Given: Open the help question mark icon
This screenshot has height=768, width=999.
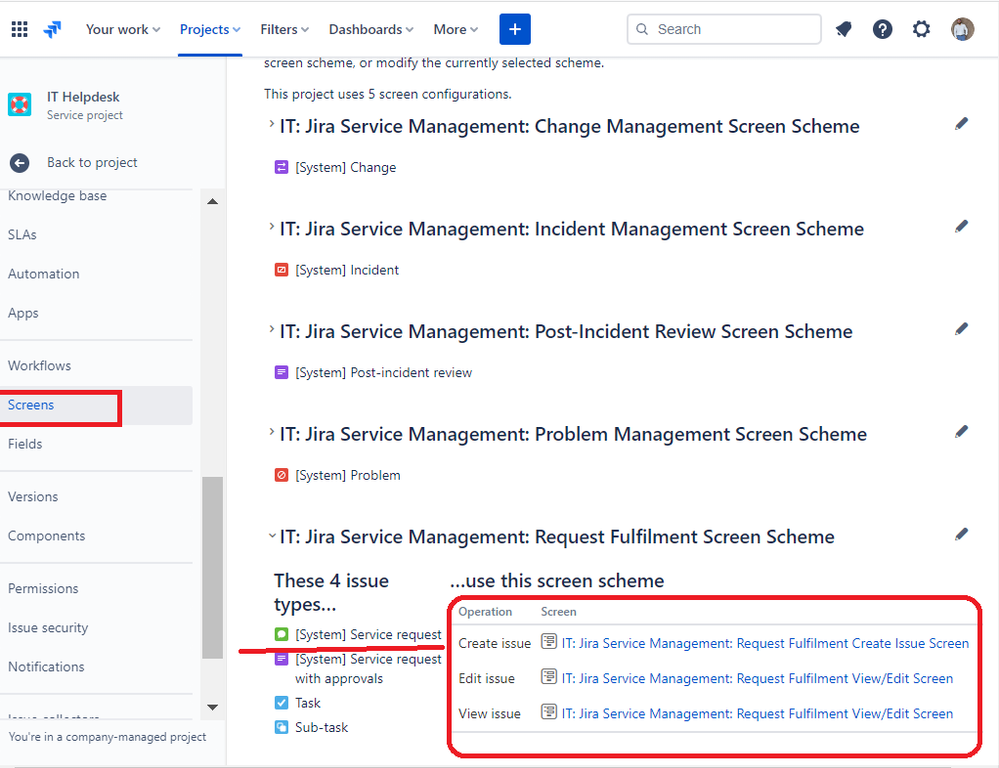Looking at the screenshot, I should (x=882, y=29).
